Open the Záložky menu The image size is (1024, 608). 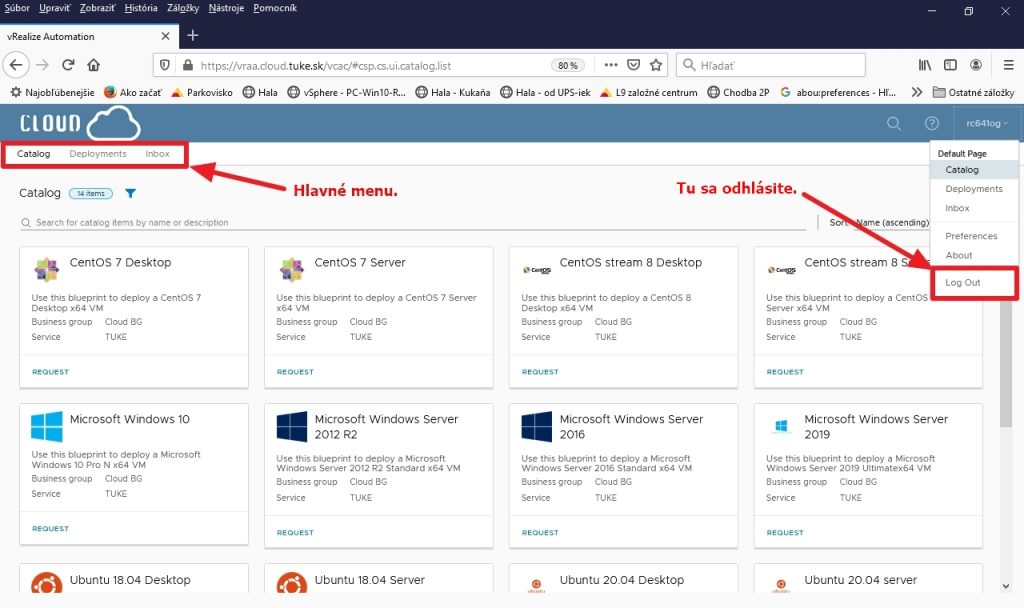[x=183, y=8]
